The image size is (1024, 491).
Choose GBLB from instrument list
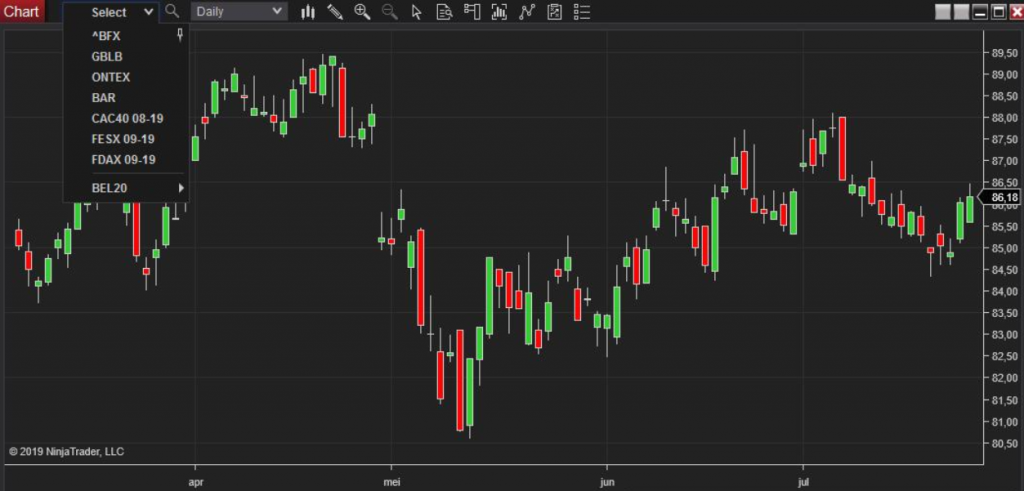[x=106, y=57]
